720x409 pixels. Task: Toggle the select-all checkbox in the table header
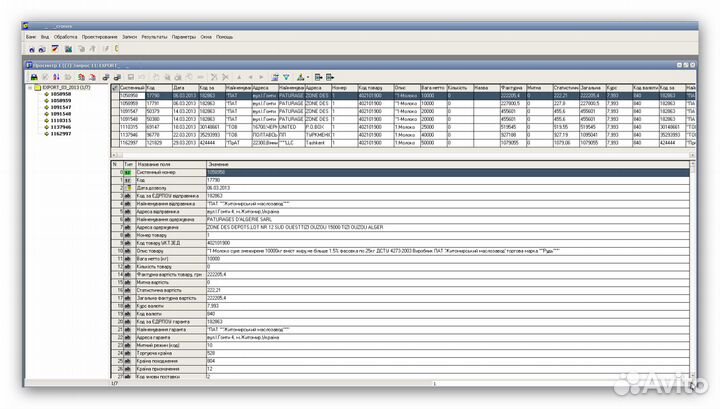(115, 88)
